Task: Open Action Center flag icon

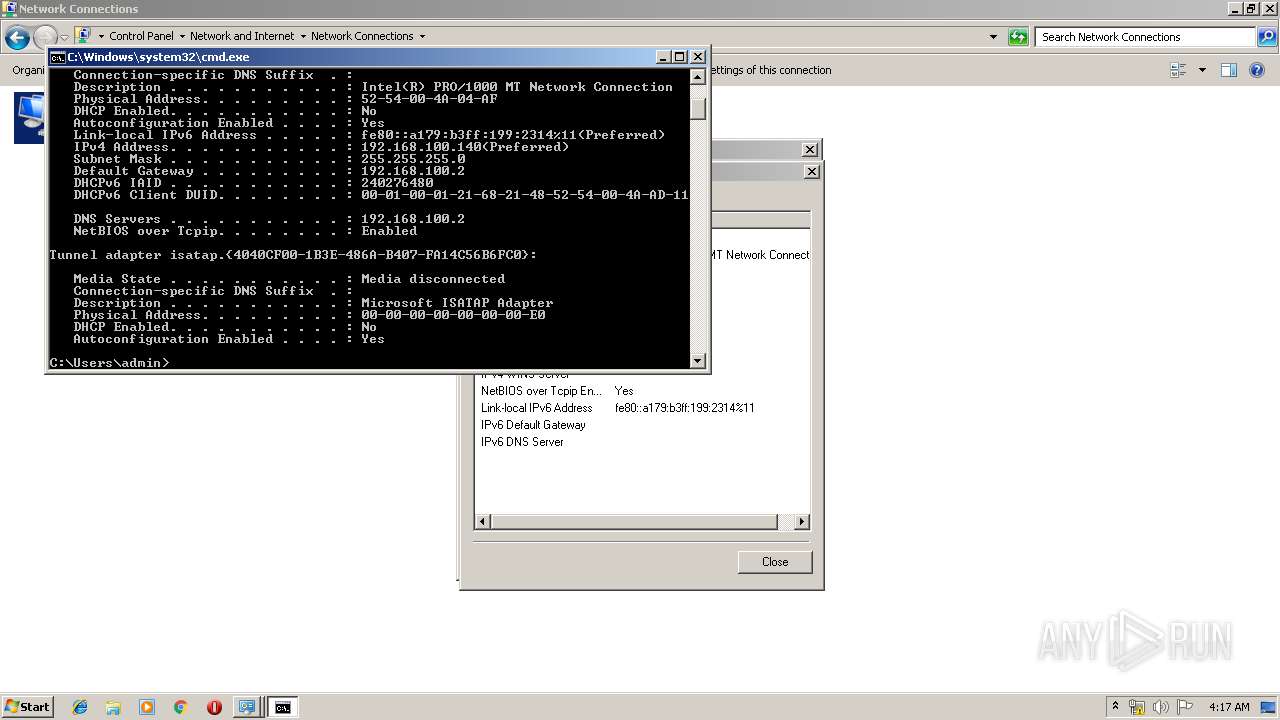Action: click(1185, 707)
